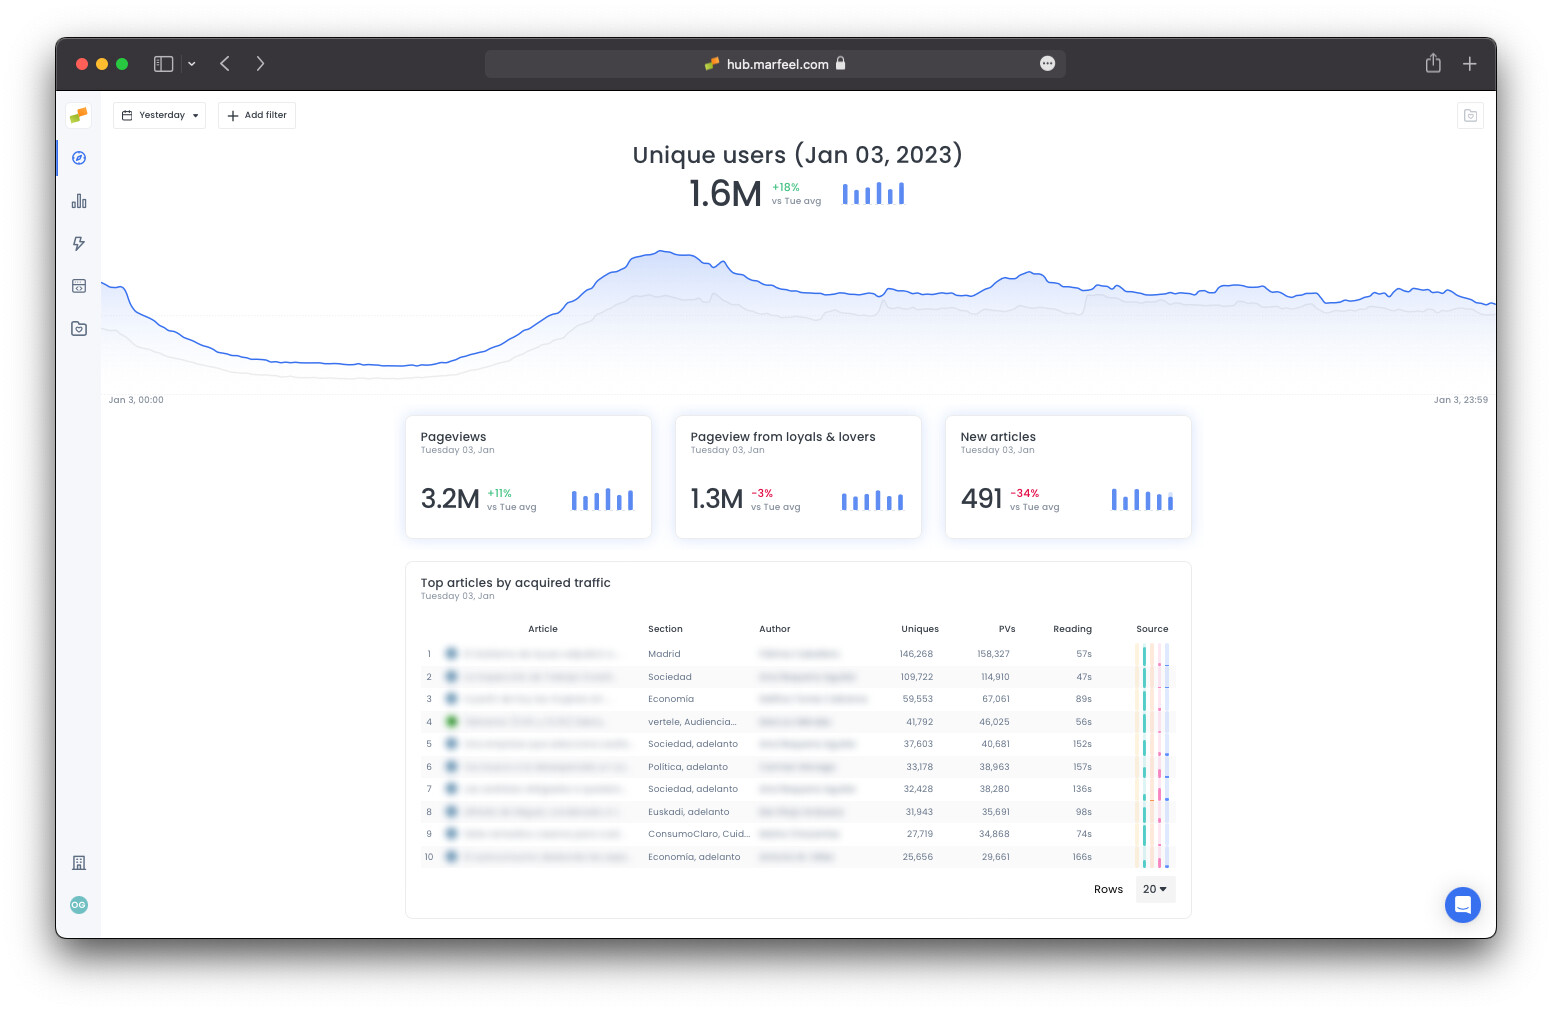The image size is (1552, 1012).
Task: Expand Safari sidebar chevron next to panel icon
Action: click(192, 63)
